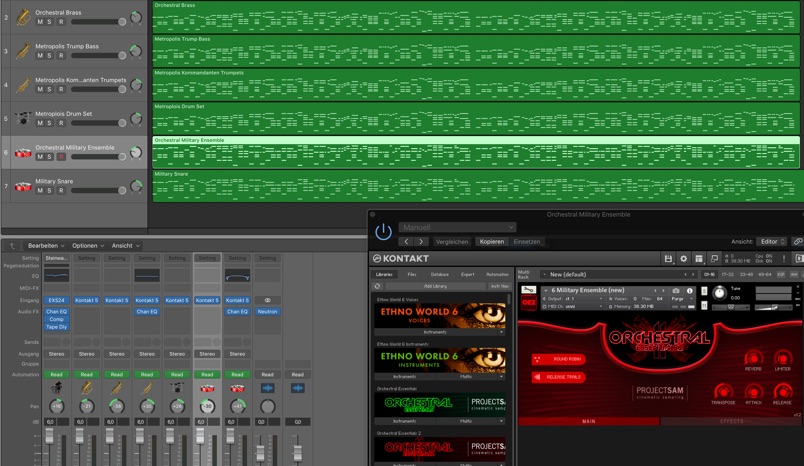Go to previous plugin preset arrow
This screenshot has height=466, width=804.
(x=406, y=241)
